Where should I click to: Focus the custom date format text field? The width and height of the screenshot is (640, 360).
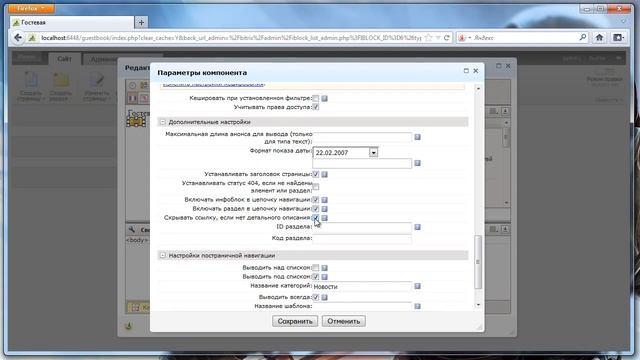362,163
